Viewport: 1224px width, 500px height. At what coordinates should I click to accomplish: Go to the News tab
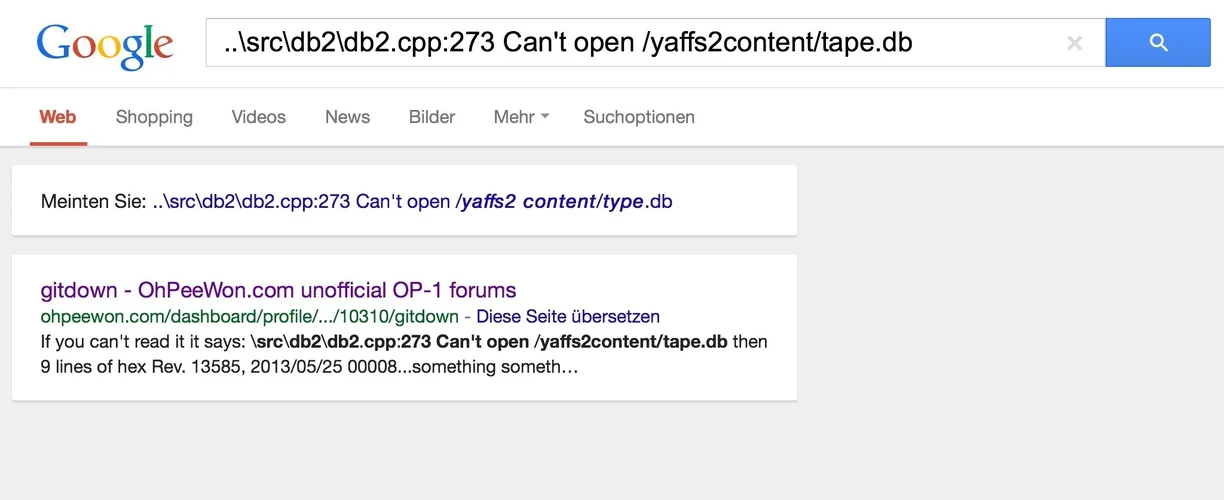tap(347, 117)
